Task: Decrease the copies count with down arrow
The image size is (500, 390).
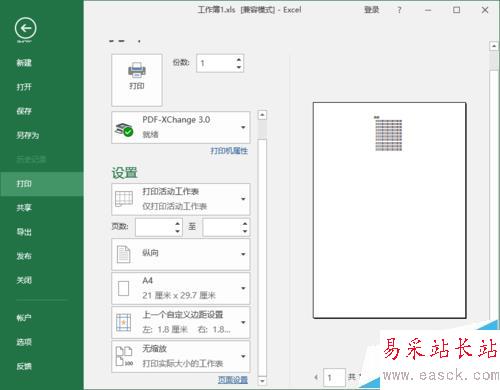Action: coord(239,67)
